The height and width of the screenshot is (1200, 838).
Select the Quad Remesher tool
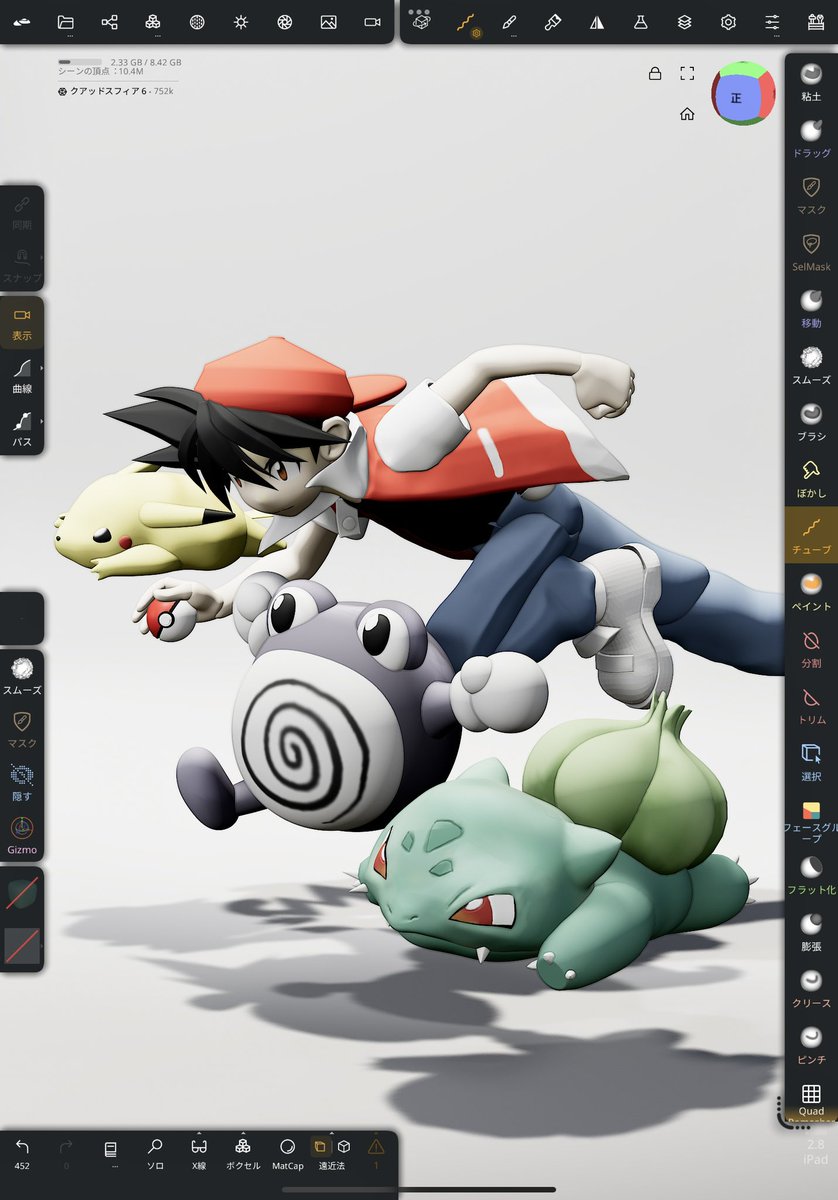click(x=811, y=1101)
